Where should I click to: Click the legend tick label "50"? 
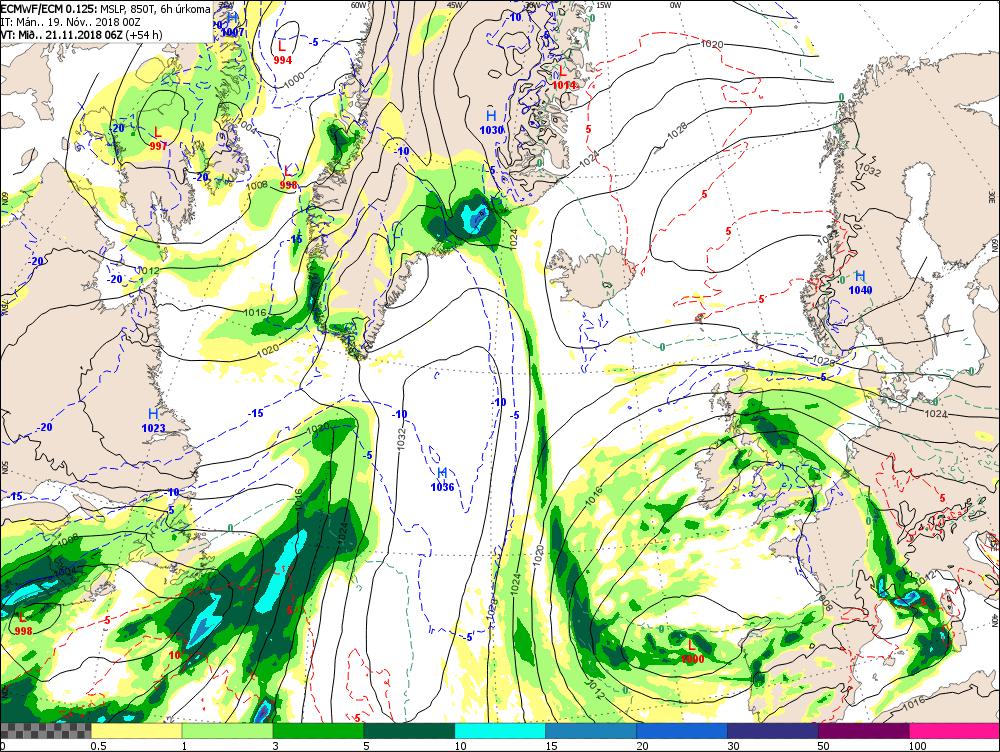pyautogui.click(x=824, y=746)
